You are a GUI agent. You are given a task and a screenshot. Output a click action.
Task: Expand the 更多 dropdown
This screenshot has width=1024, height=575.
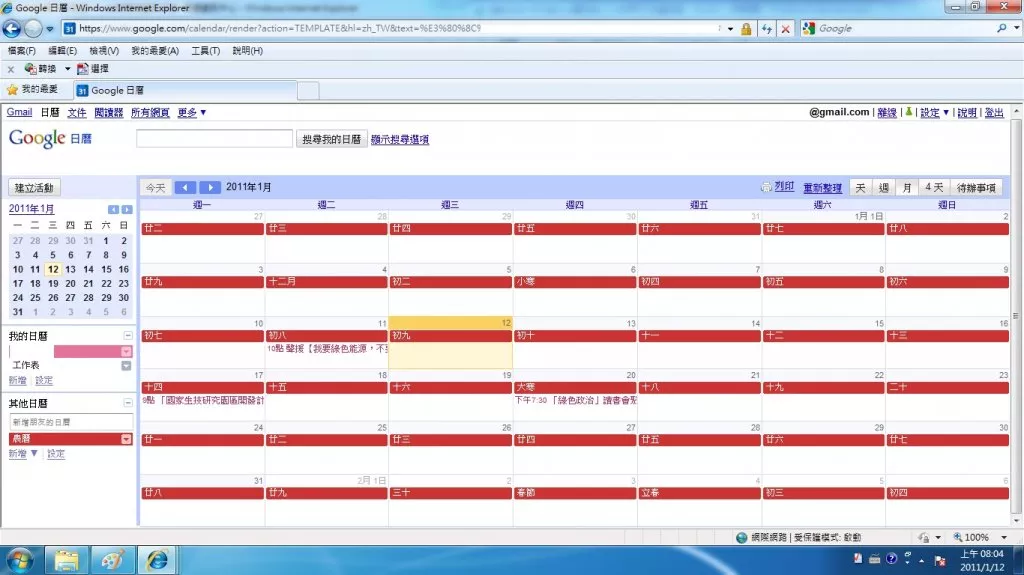pyautogui.click(x=192, y=112)
